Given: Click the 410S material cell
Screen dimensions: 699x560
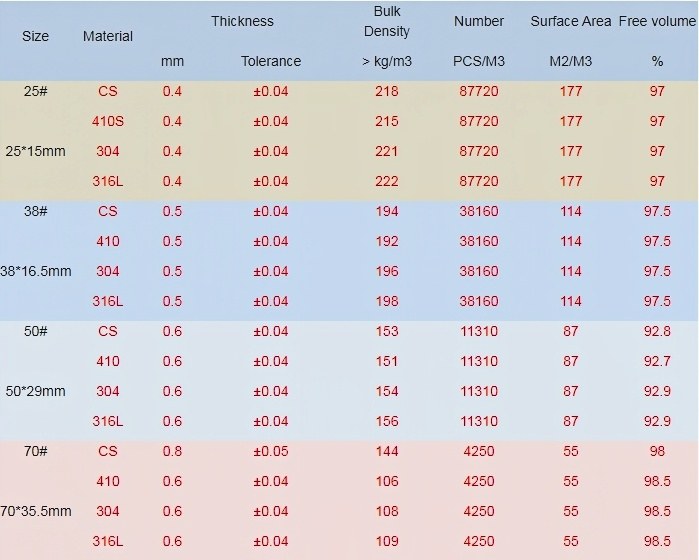Looking at the screenshot, I should point(108,121).
